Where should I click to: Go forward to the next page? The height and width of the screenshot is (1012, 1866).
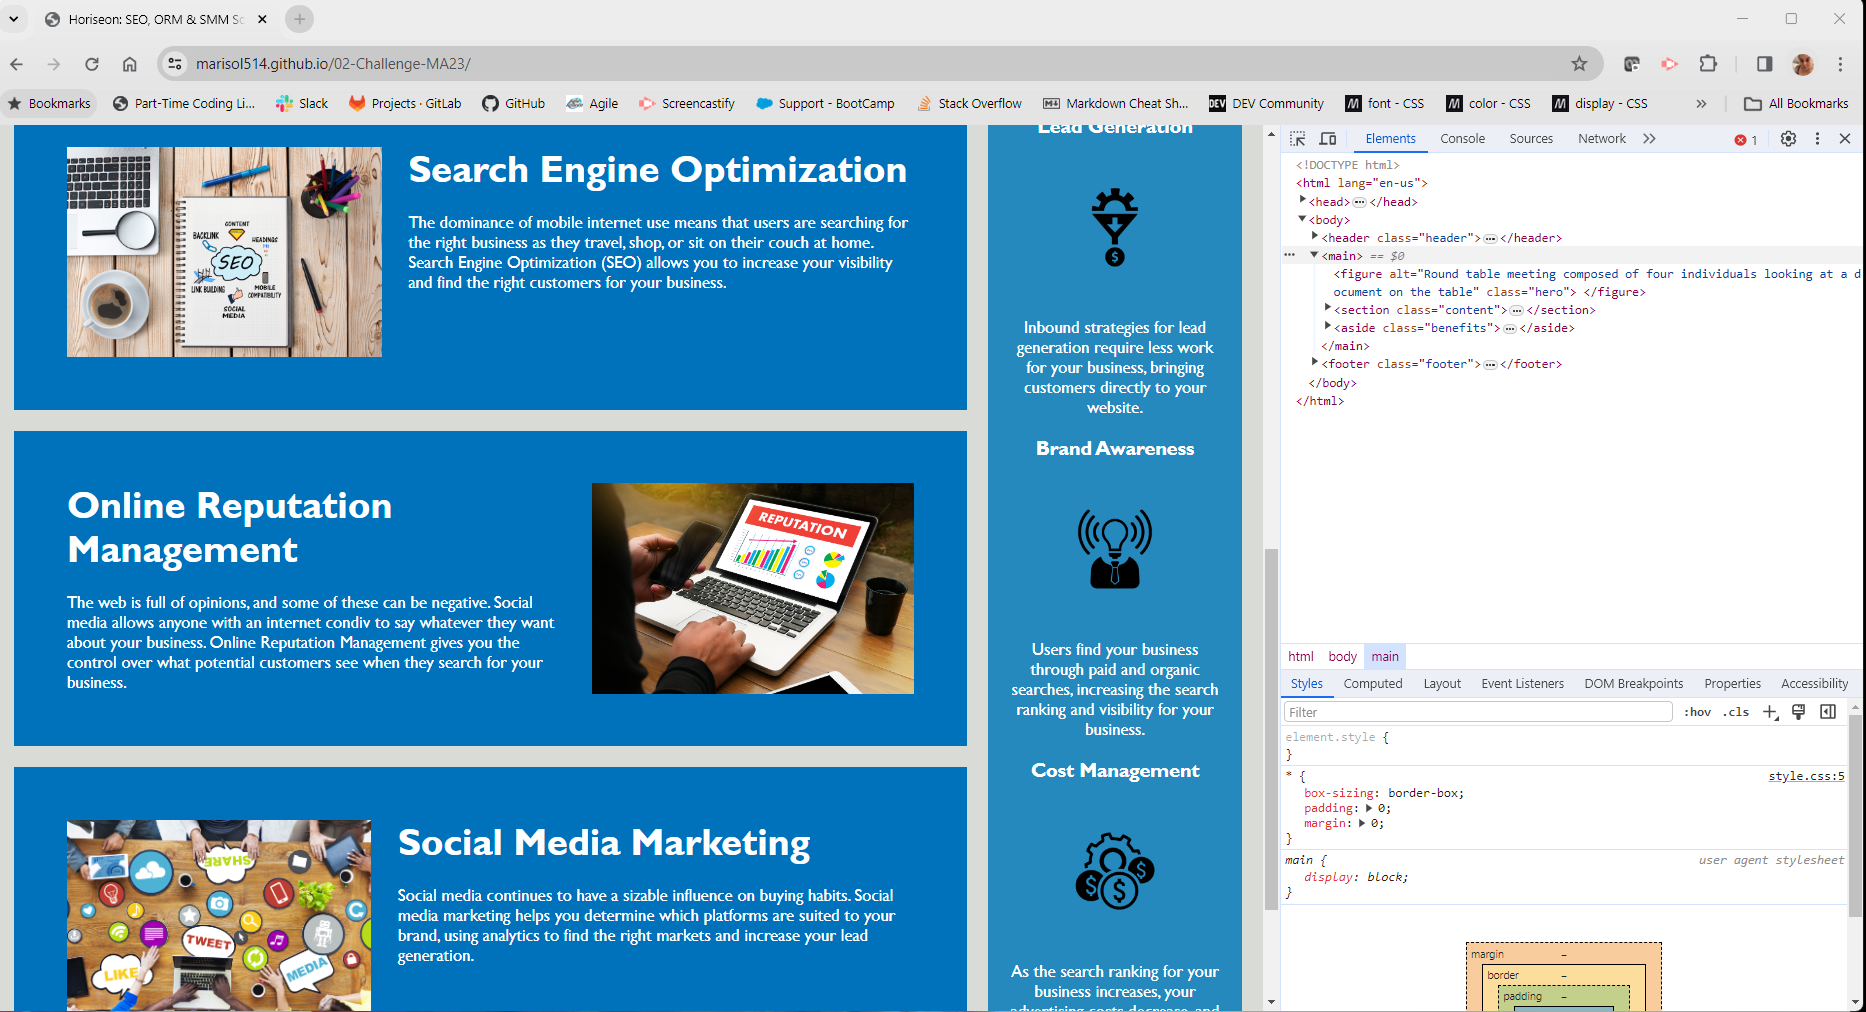(54, 64)
